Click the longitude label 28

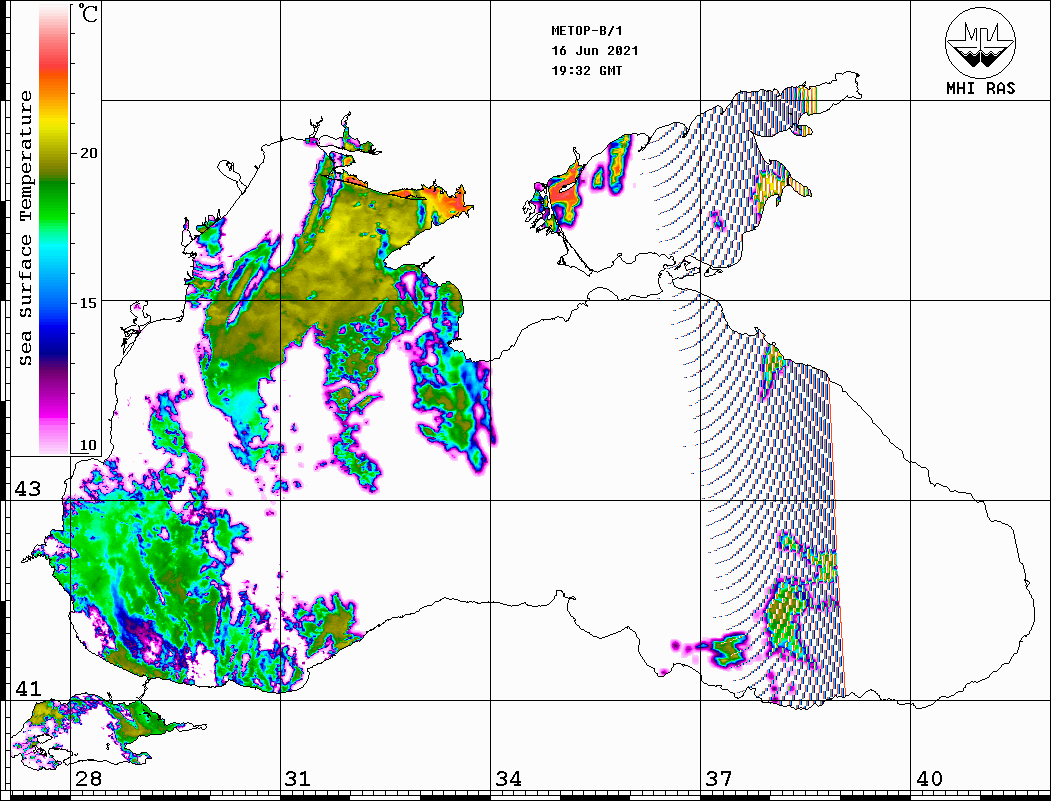coord(88,779)
